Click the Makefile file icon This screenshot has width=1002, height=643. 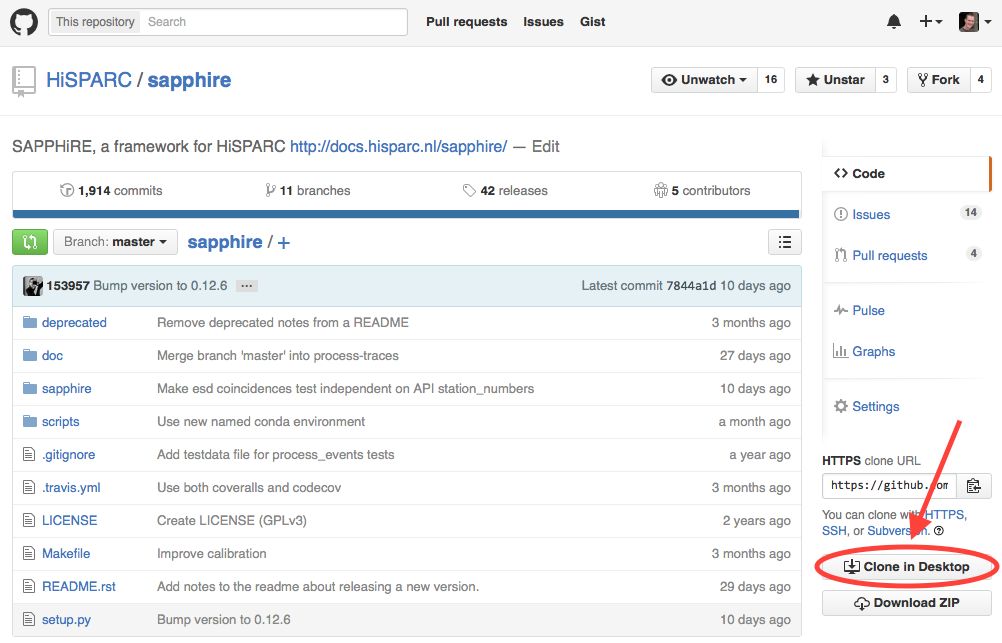coord(29,554)
